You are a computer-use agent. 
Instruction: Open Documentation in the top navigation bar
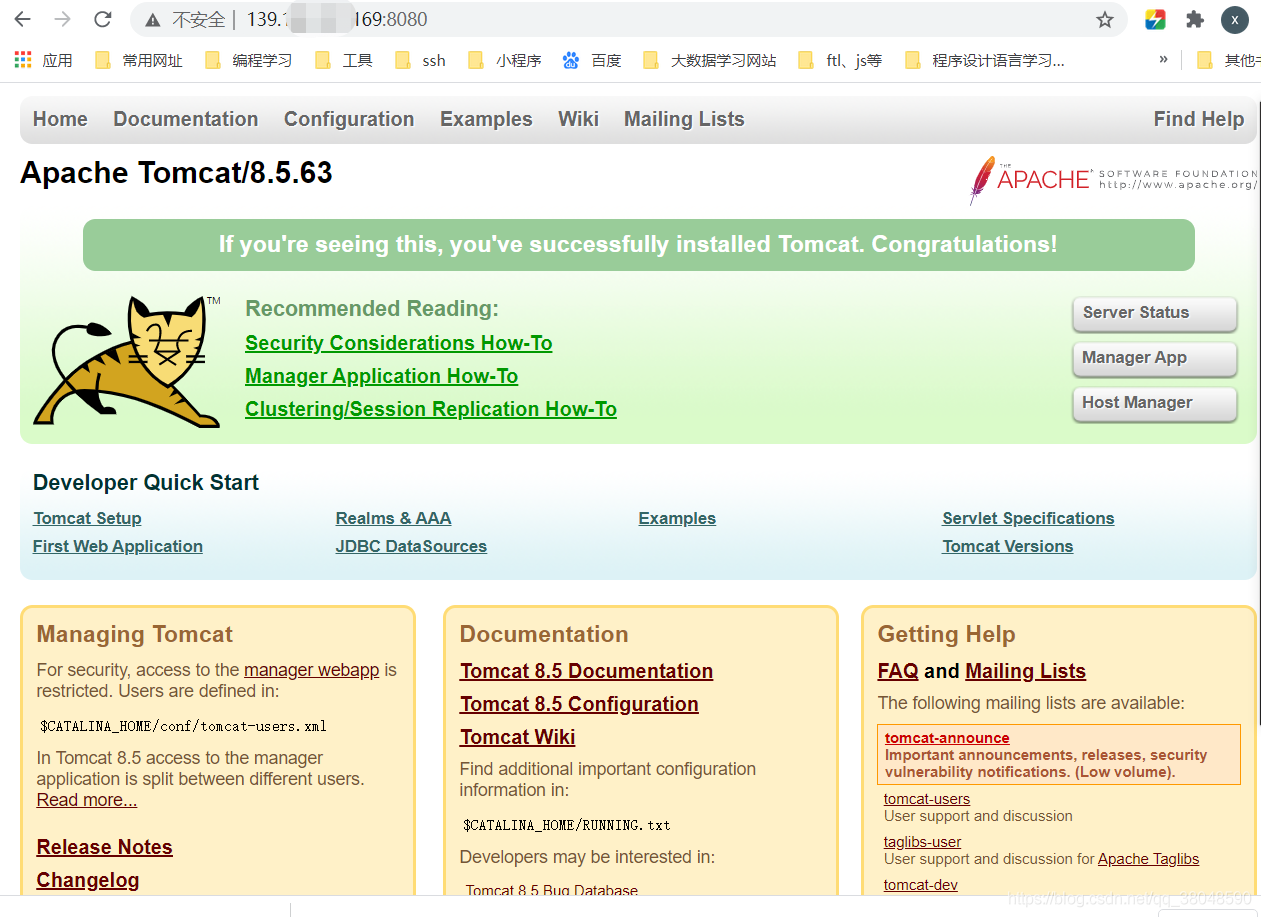(x=186, y=119)
